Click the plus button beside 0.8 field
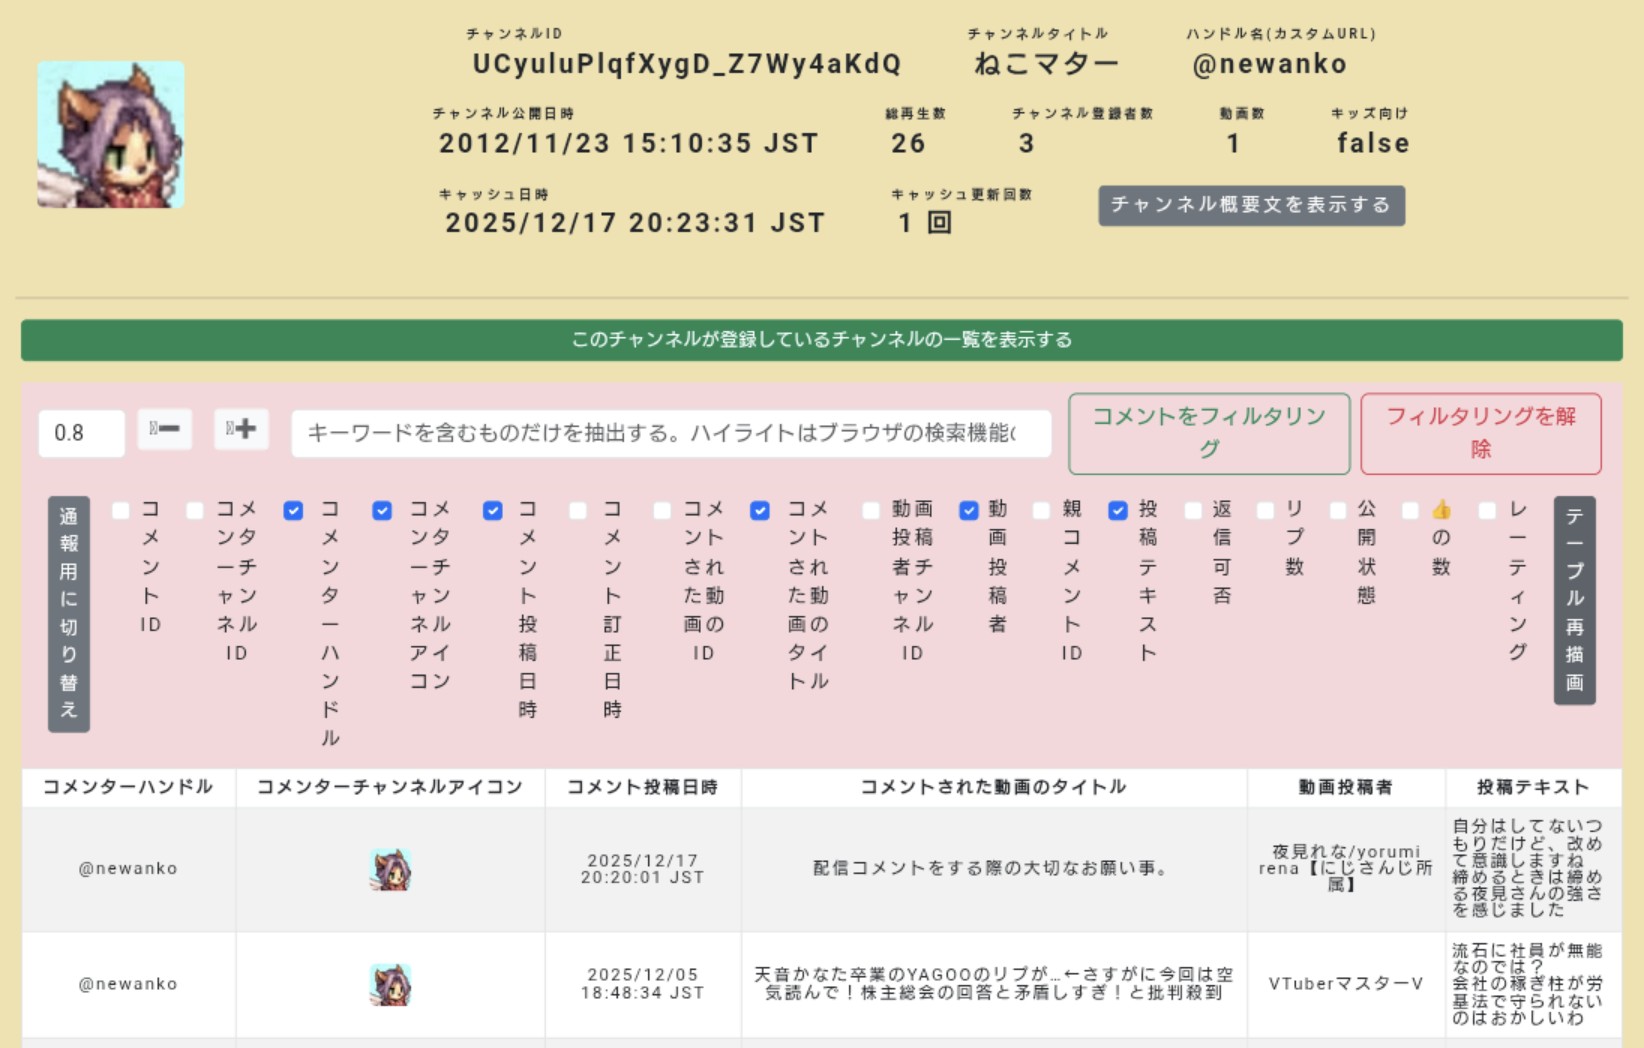Screen dimensions: 1644x1048 tap(241, 430)
